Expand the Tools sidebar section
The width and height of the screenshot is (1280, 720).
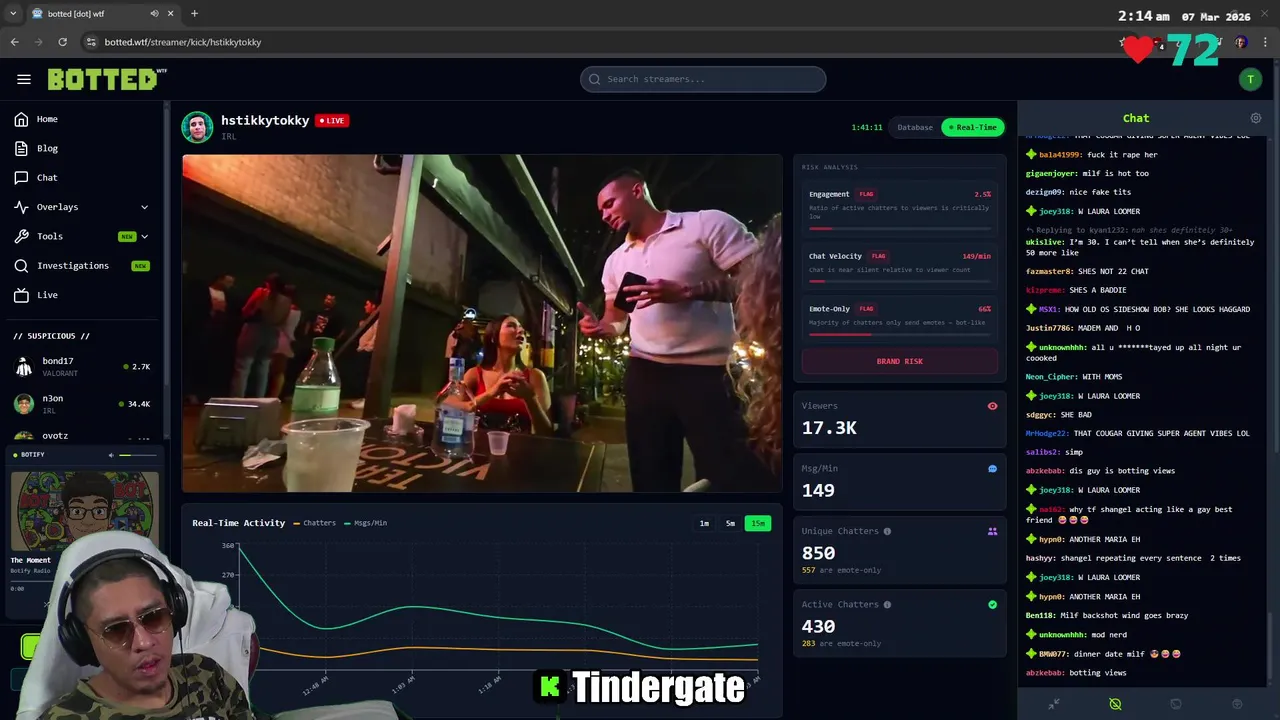point(82,236)
